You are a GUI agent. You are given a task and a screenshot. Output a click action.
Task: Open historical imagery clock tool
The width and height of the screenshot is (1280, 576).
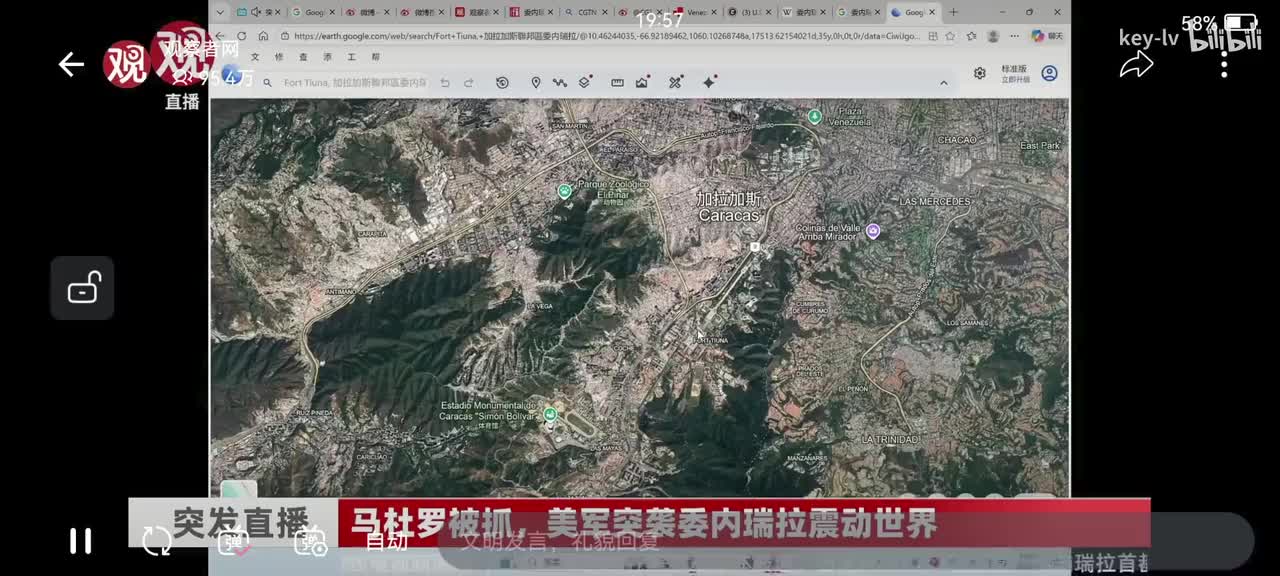(502, 82)
